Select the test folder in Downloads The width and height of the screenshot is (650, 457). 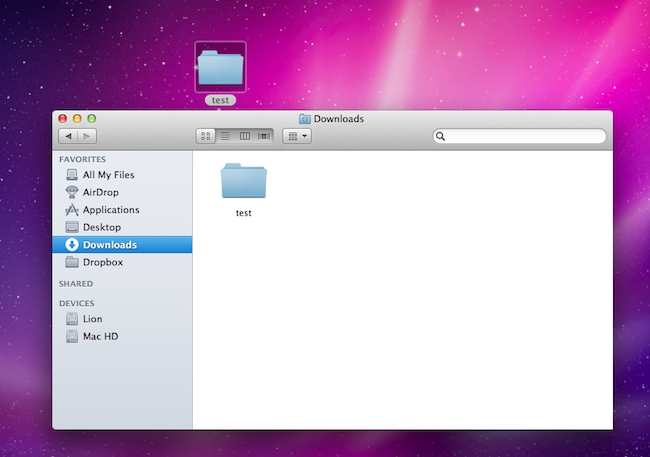(243, 184)
